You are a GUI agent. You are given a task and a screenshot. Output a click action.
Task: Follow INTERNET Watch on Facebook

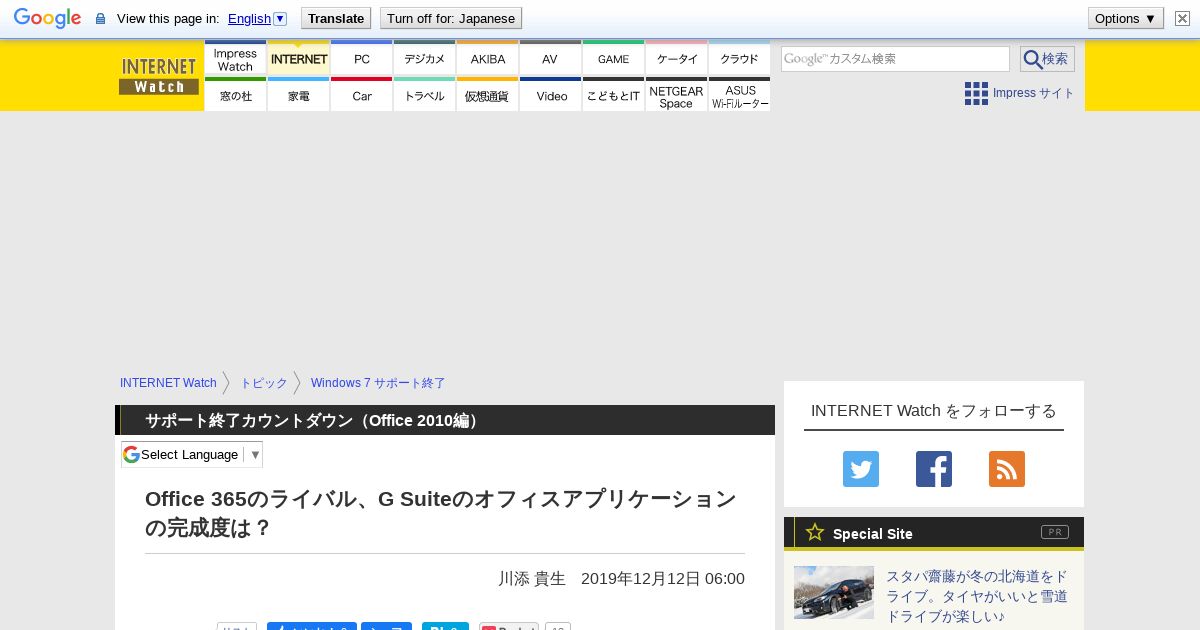pyautogui.click(x=934, y=469)
